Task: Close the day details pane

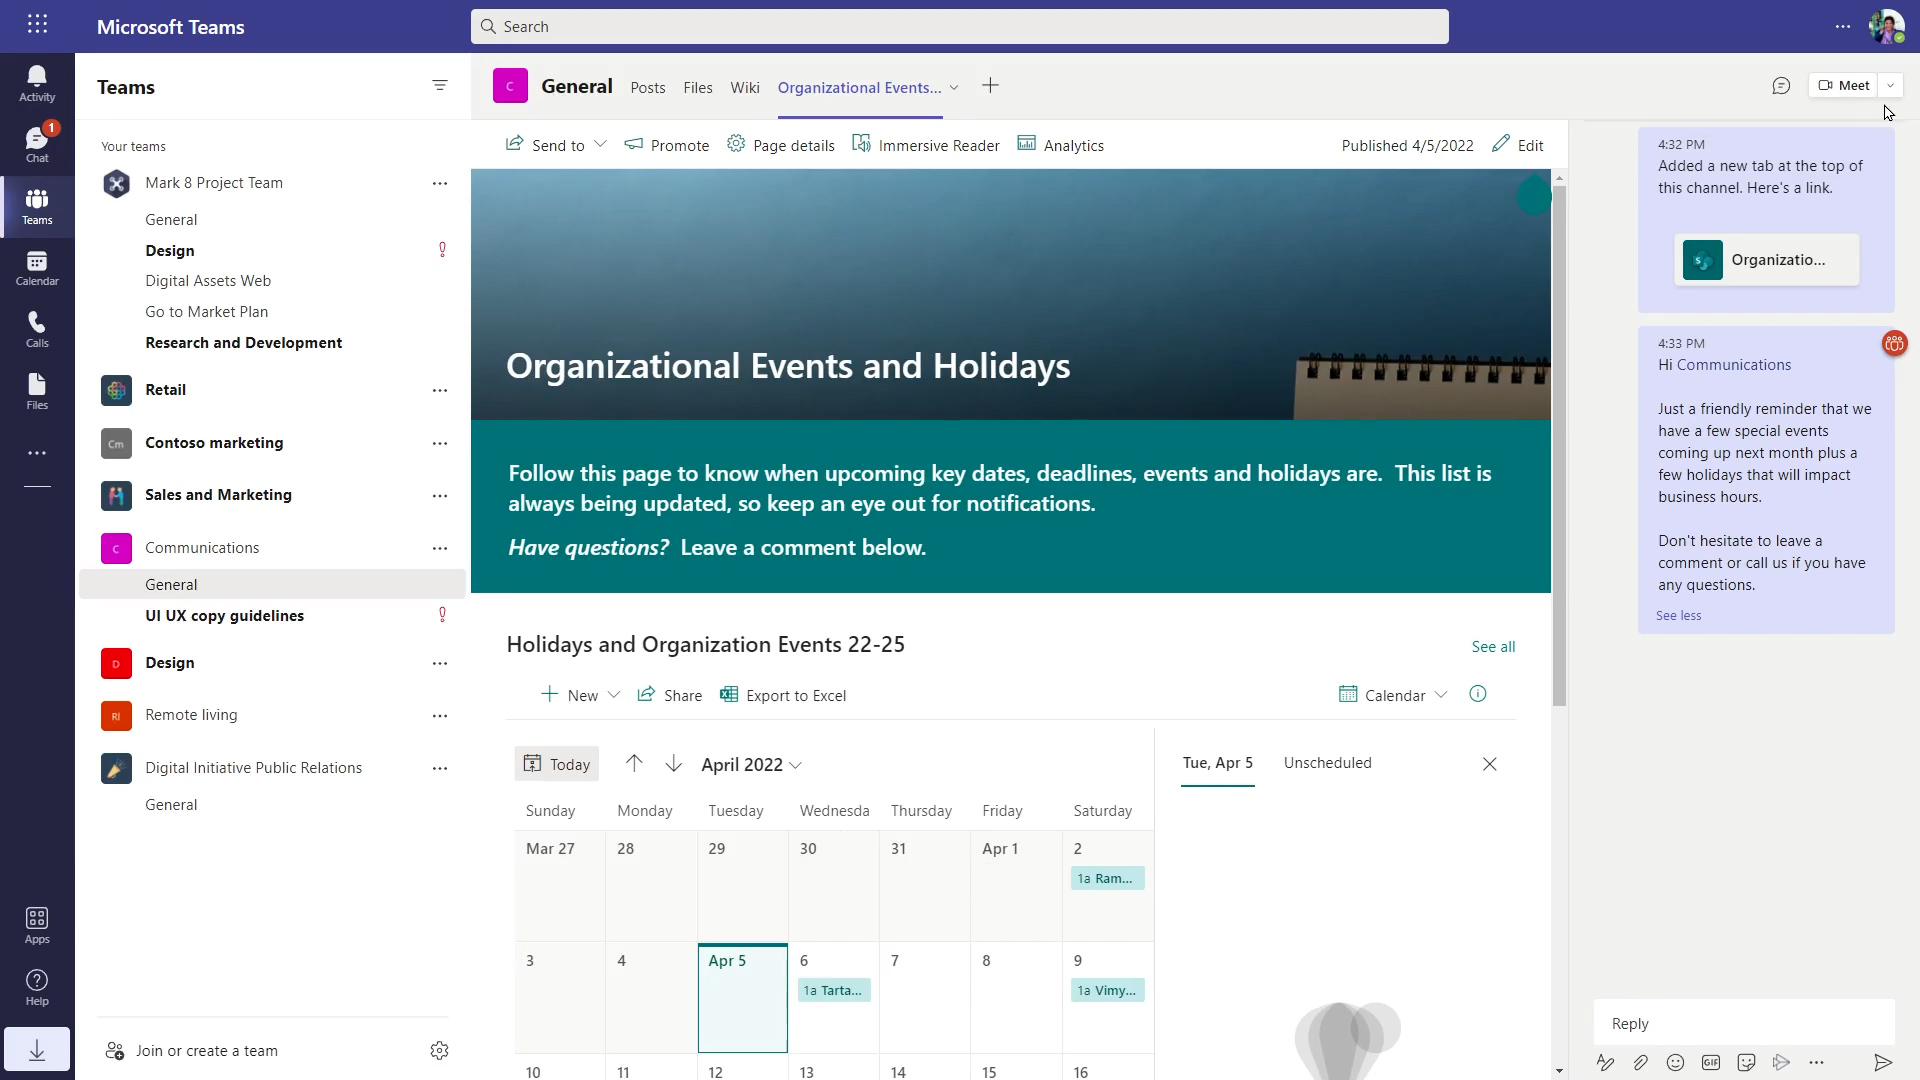Action: pyautogui.click(x=1490, y=764)
